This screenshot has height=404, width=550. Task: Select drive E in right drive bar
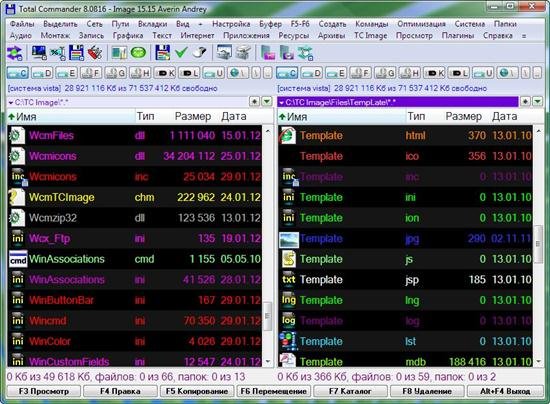pyautogui.click(x=336, y=73)
